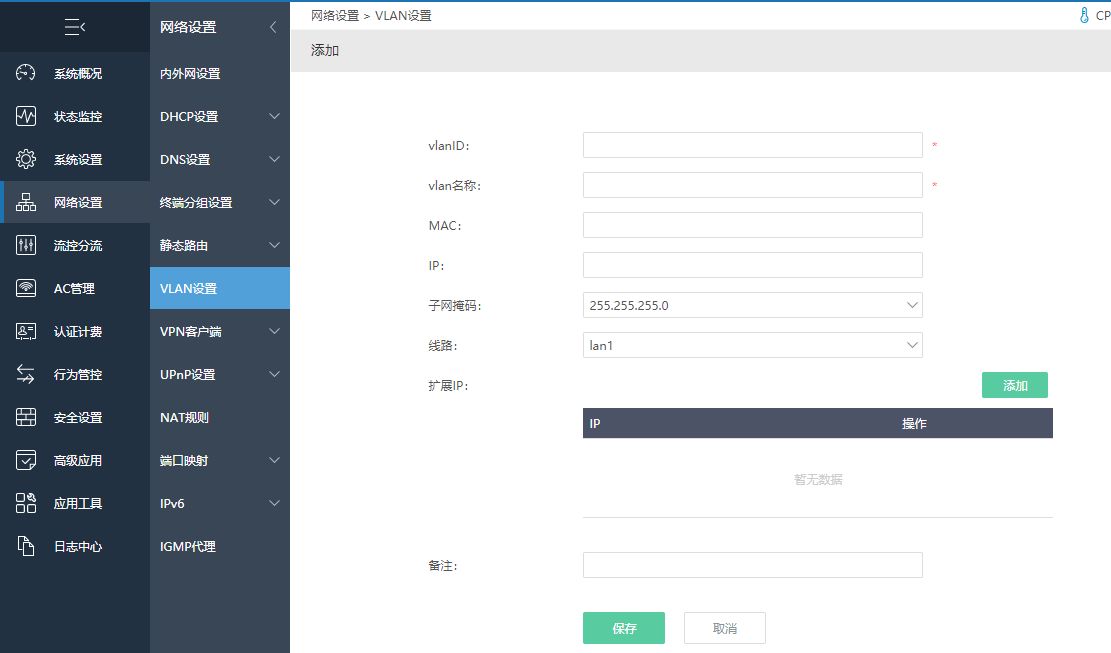Select the IGMP代理 menu item

click(x=188, y=546)
